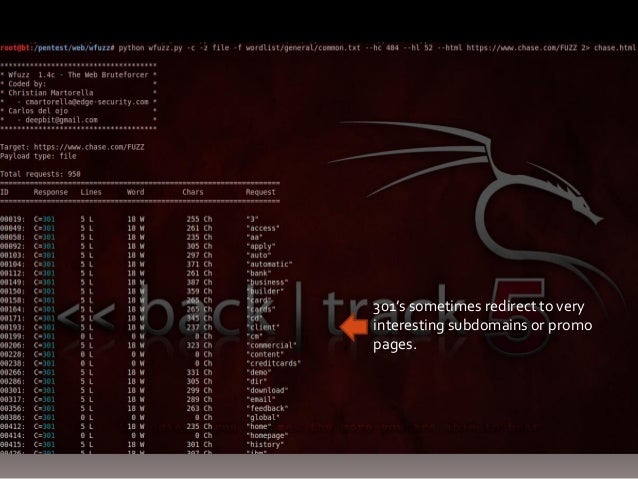Screen dimensions: 638x479
Task: Click the "chase.html" output filename
Action: (614, 48)
